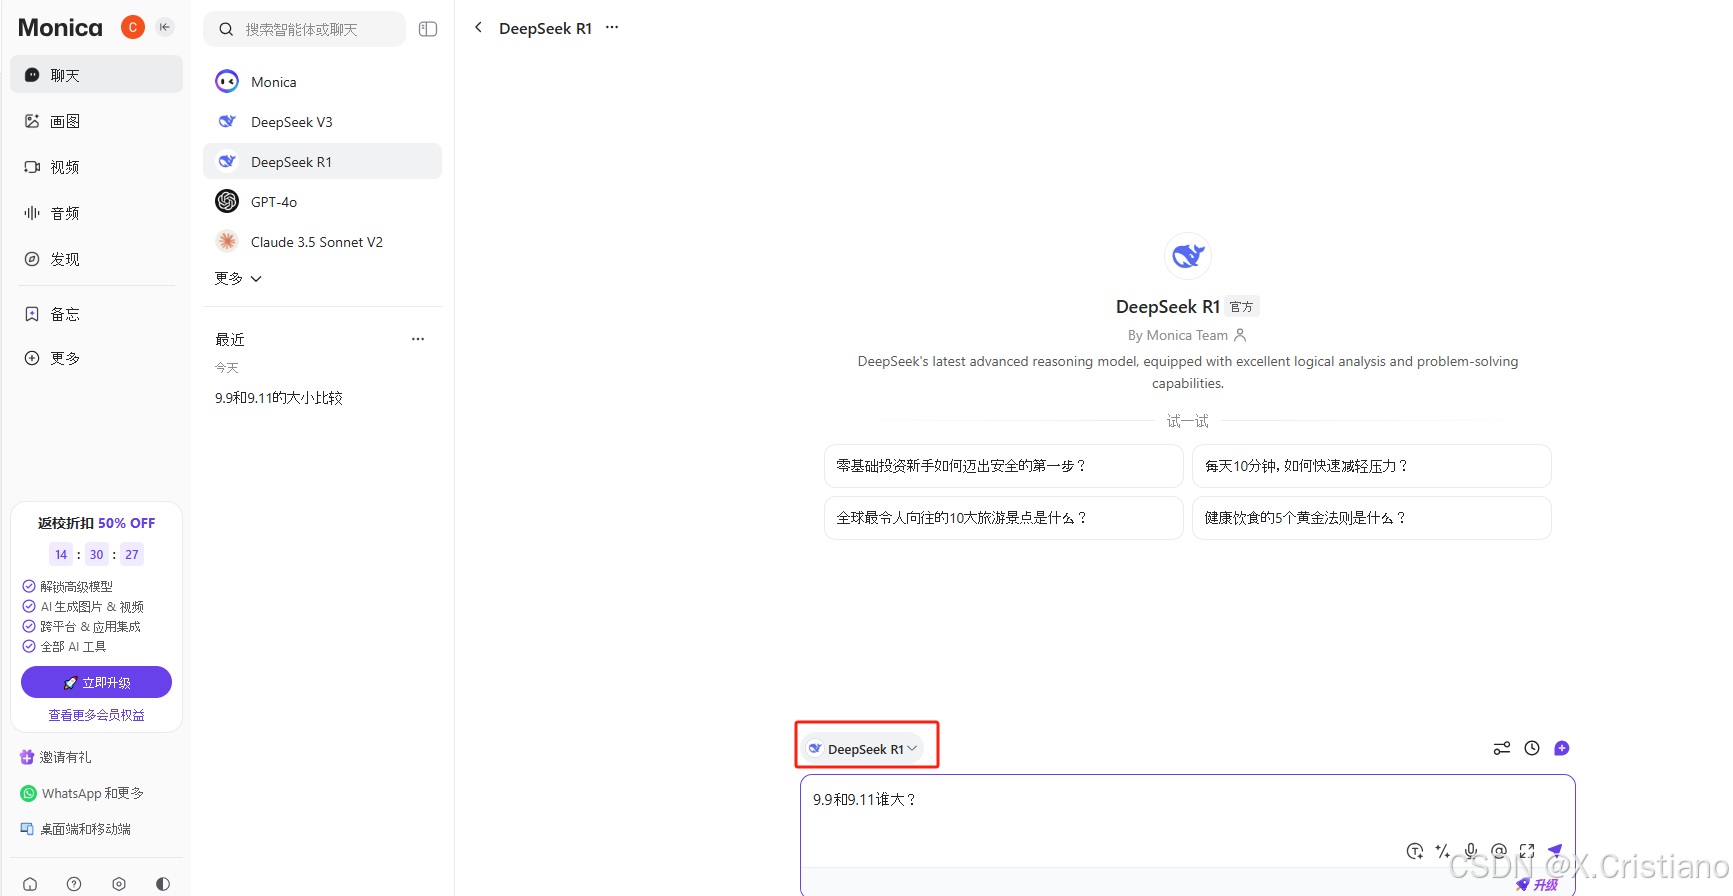Click the home icon at the sidebar bottom
The width and height of the screenshot is (1733, 896).
tap(30, 884)
